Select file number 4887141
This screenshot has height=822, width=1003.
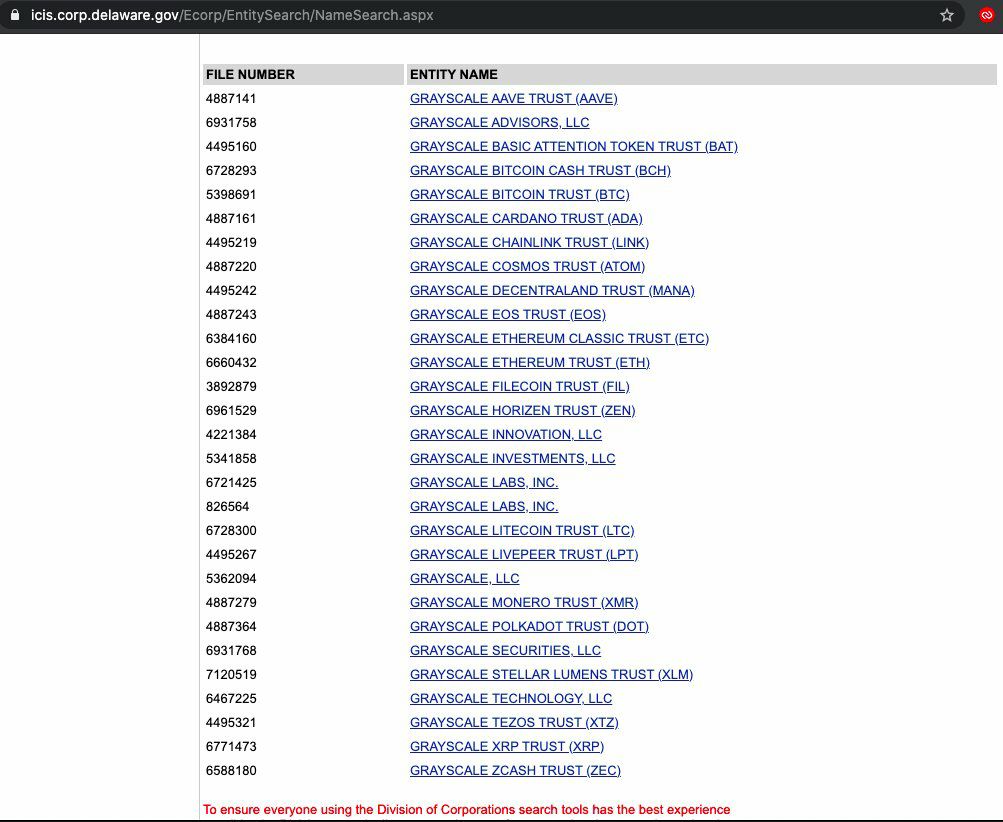tap(231, 99)
